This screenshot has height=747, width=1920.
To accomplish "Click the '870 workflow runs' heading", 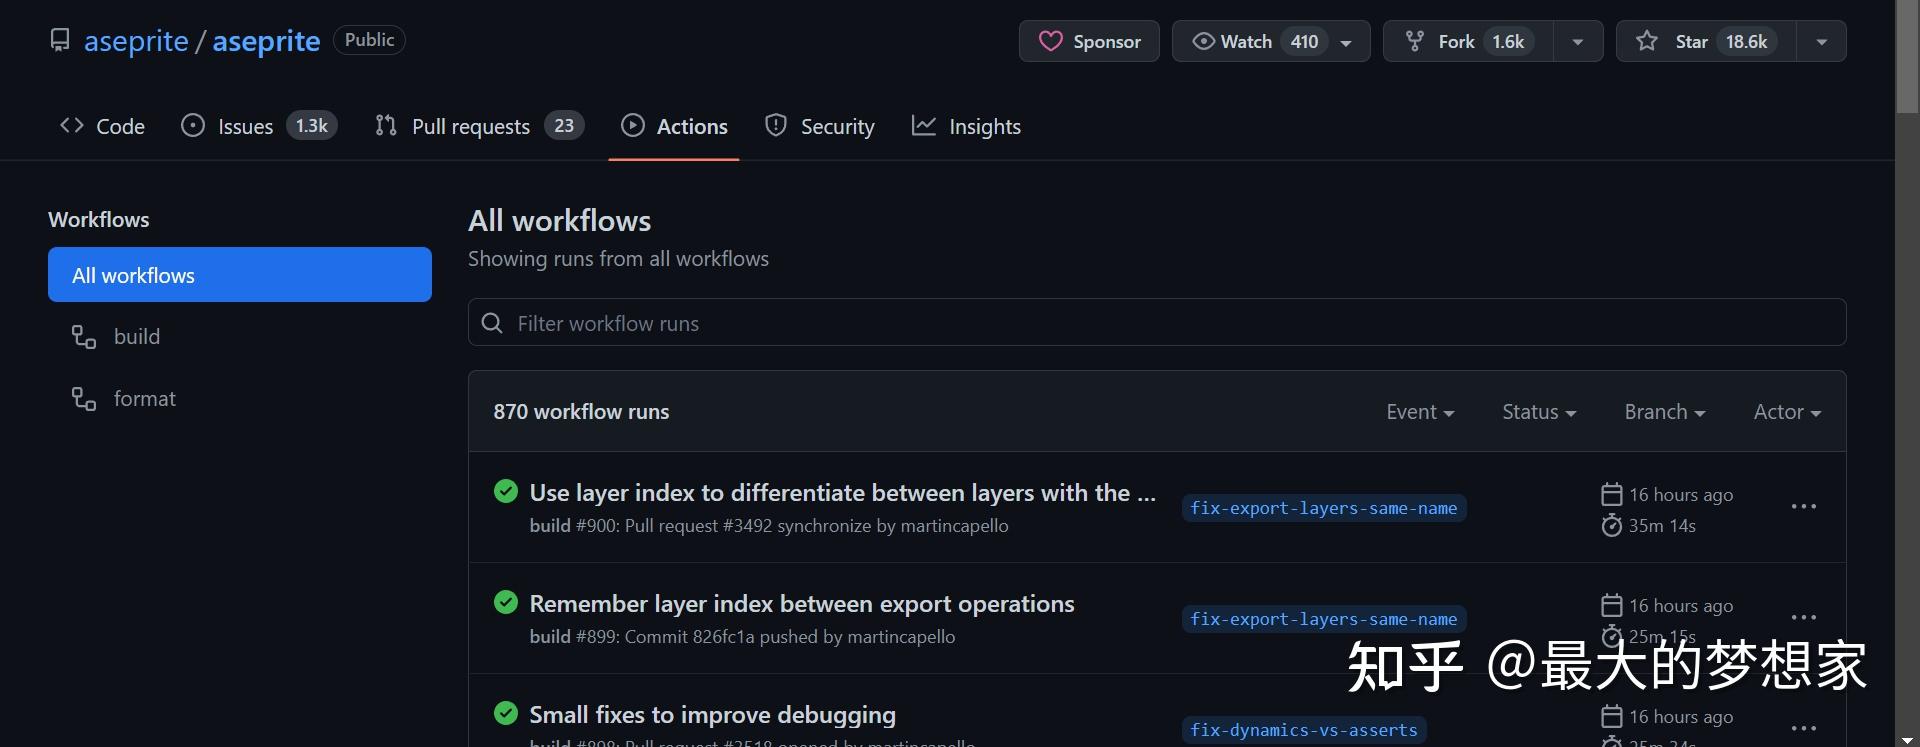I will click(x=581, y=412).
